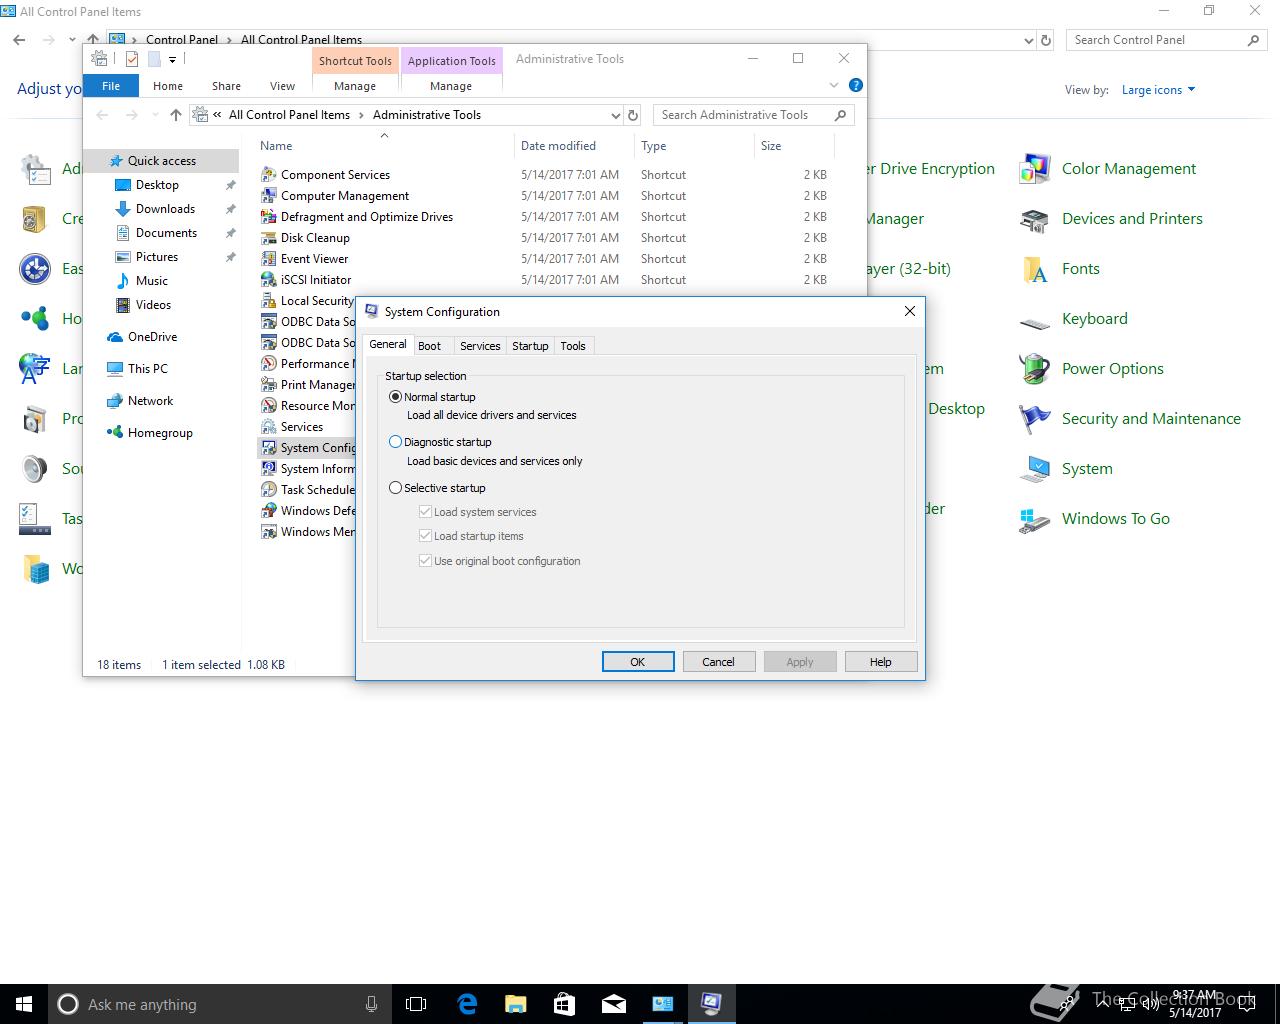This screenshot has width=1280, height=1024.
Task: Select the Diagnostic startup option
Action: point(395,442)
